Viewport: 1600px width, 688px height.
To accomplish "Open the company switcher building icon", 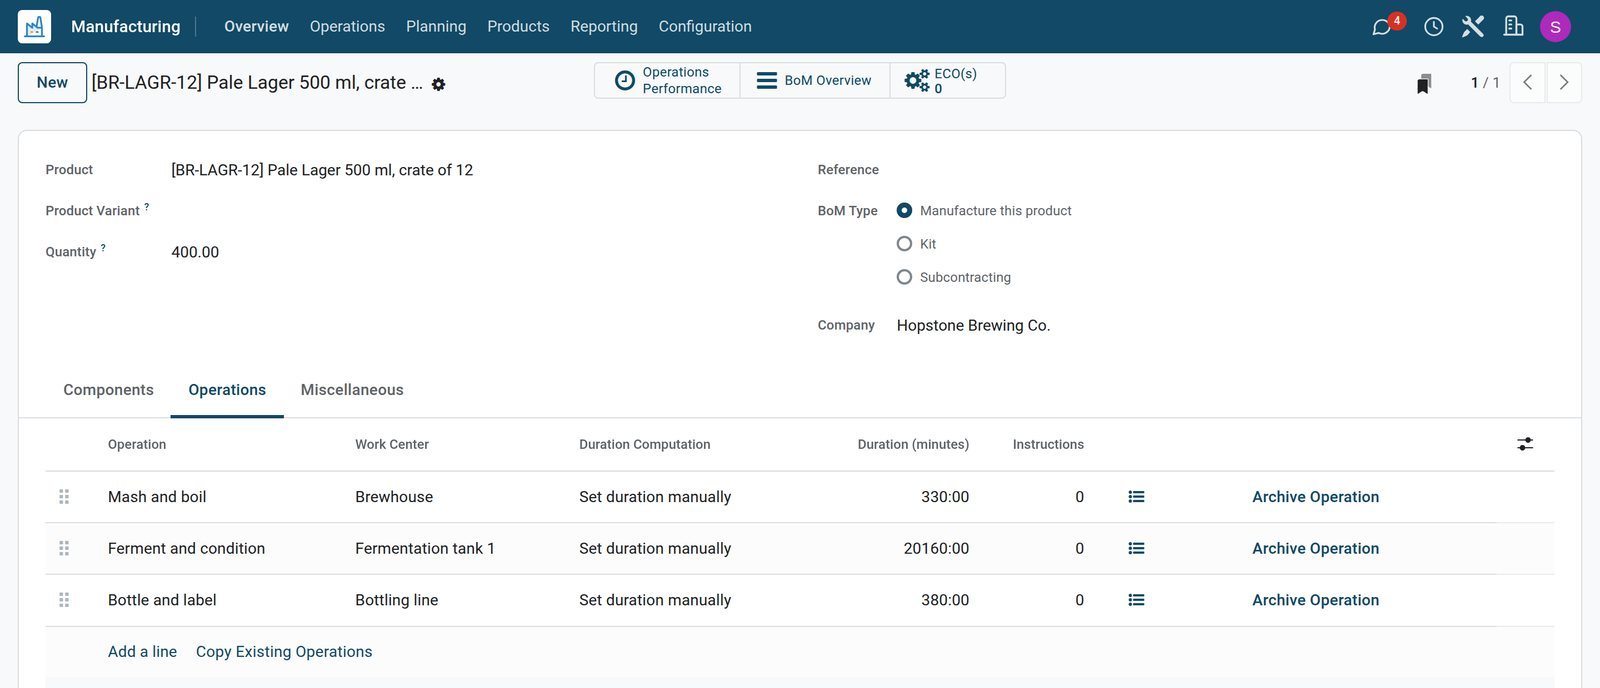I will point(1514,26).
